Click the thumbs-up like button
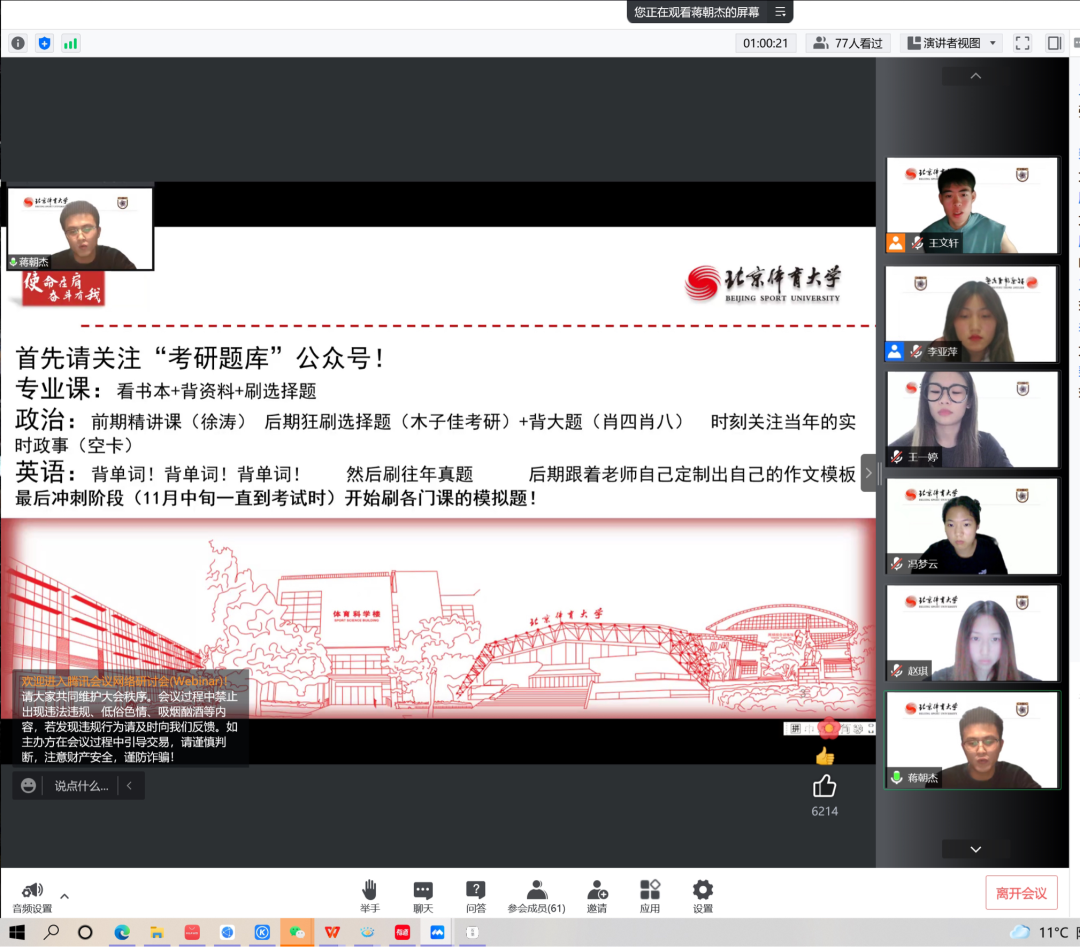 point(824,787)
